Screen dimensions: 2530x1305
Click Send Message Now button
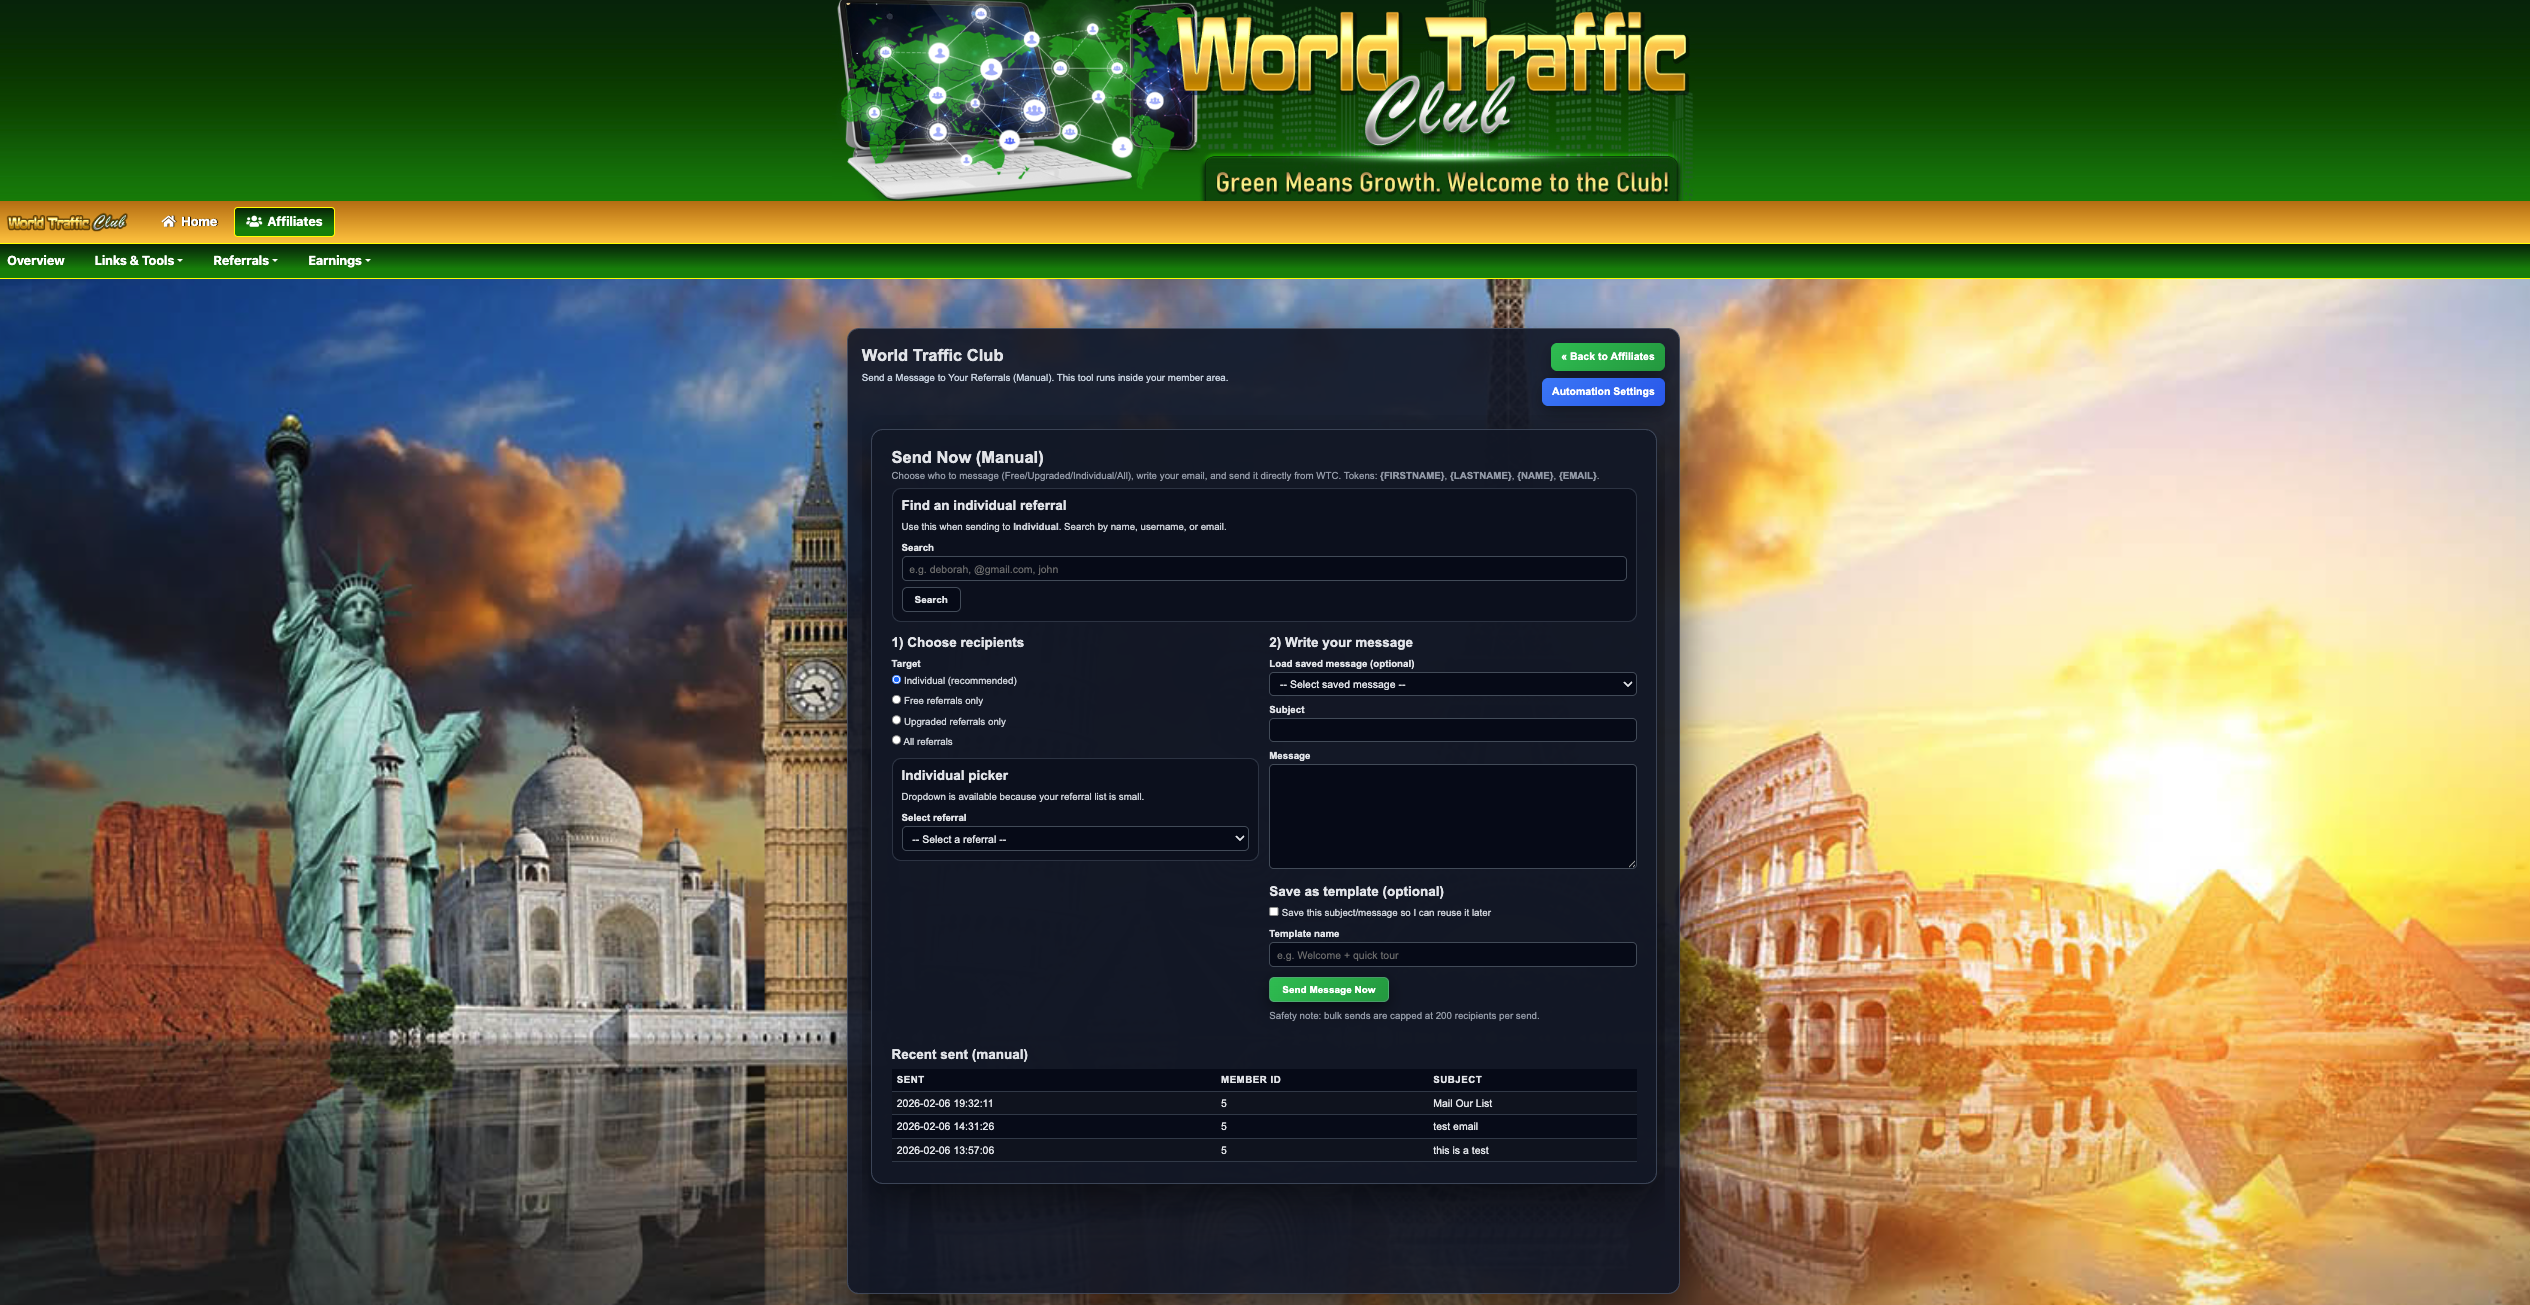1328,990
